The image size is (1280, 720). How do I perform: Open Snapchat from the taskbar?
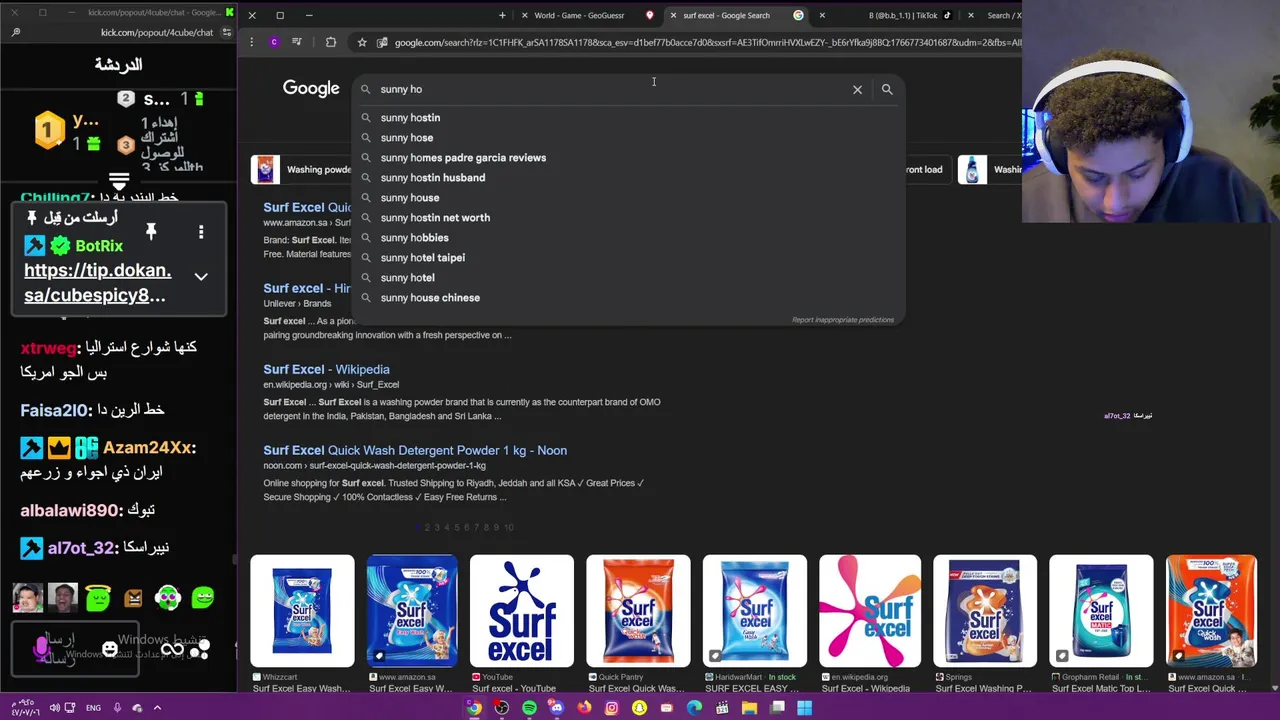(639, 708)
